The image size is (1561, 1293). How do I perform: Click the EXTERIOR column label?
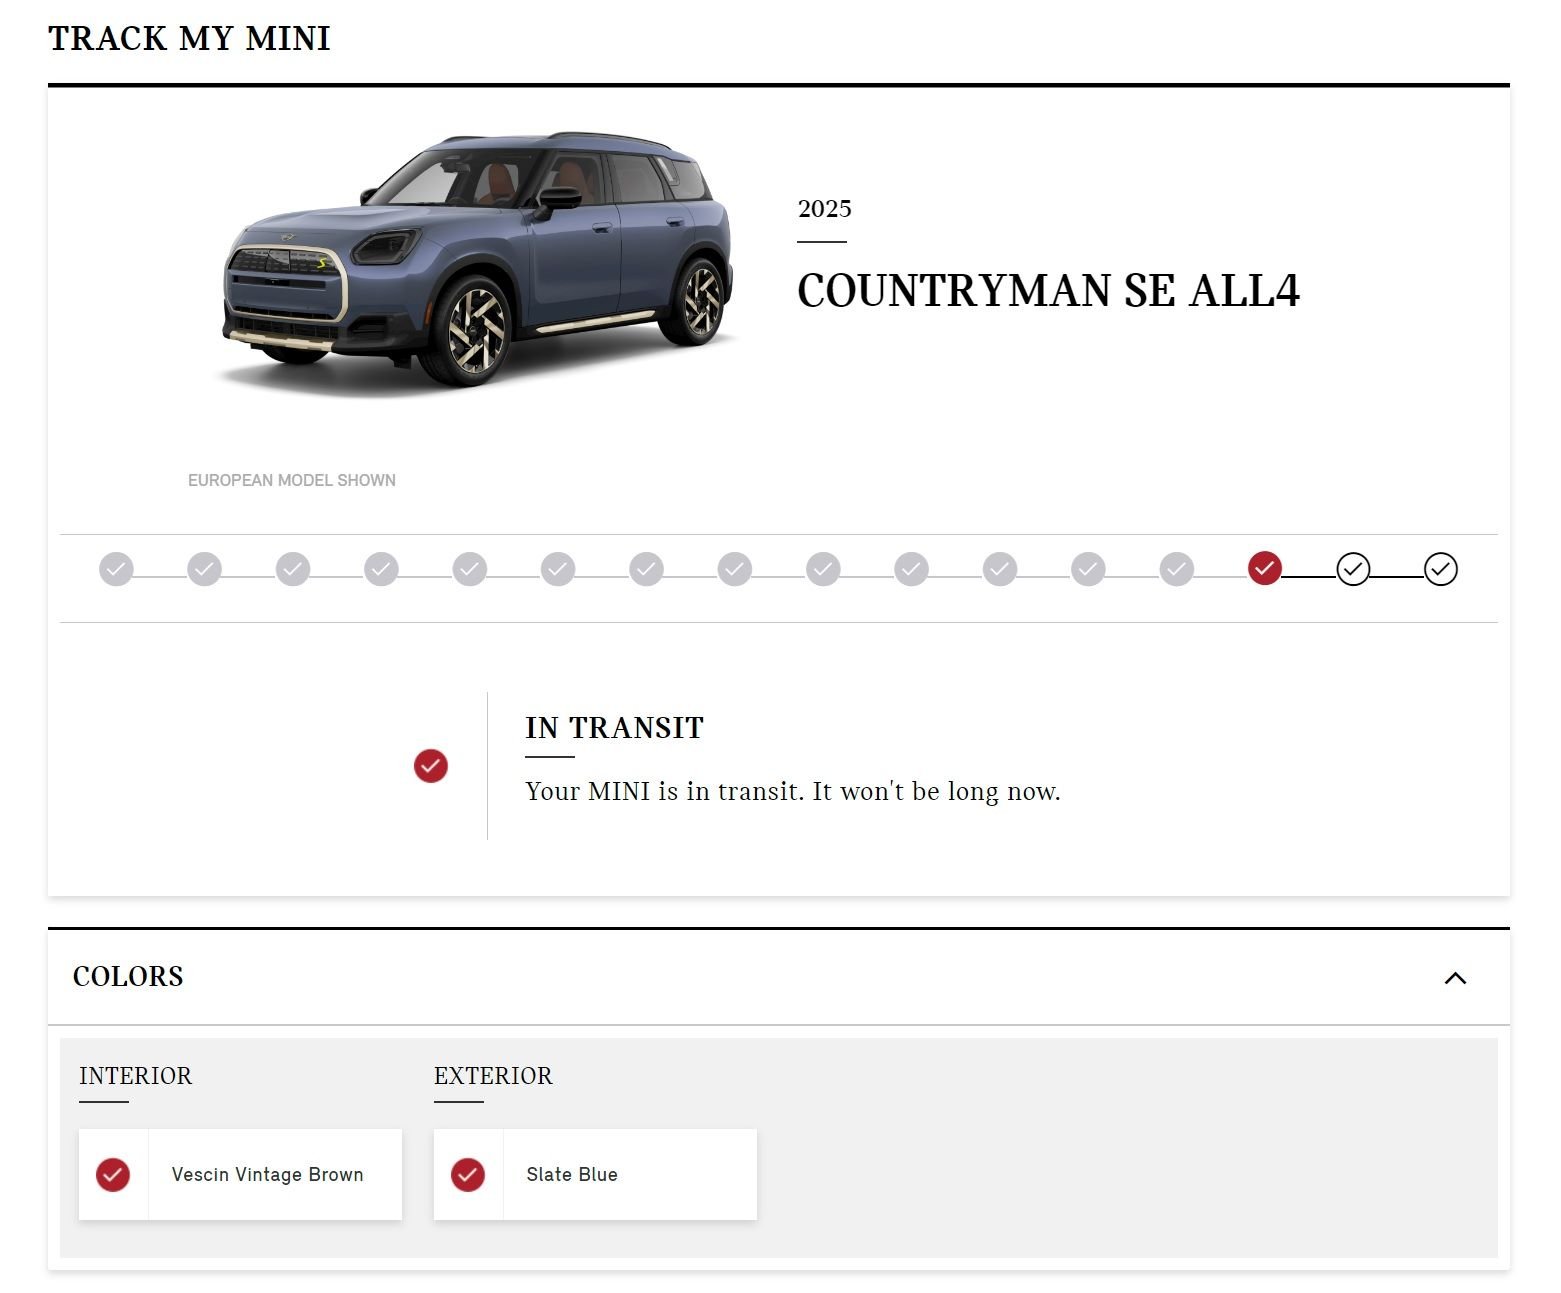(x=493, y=1076)
